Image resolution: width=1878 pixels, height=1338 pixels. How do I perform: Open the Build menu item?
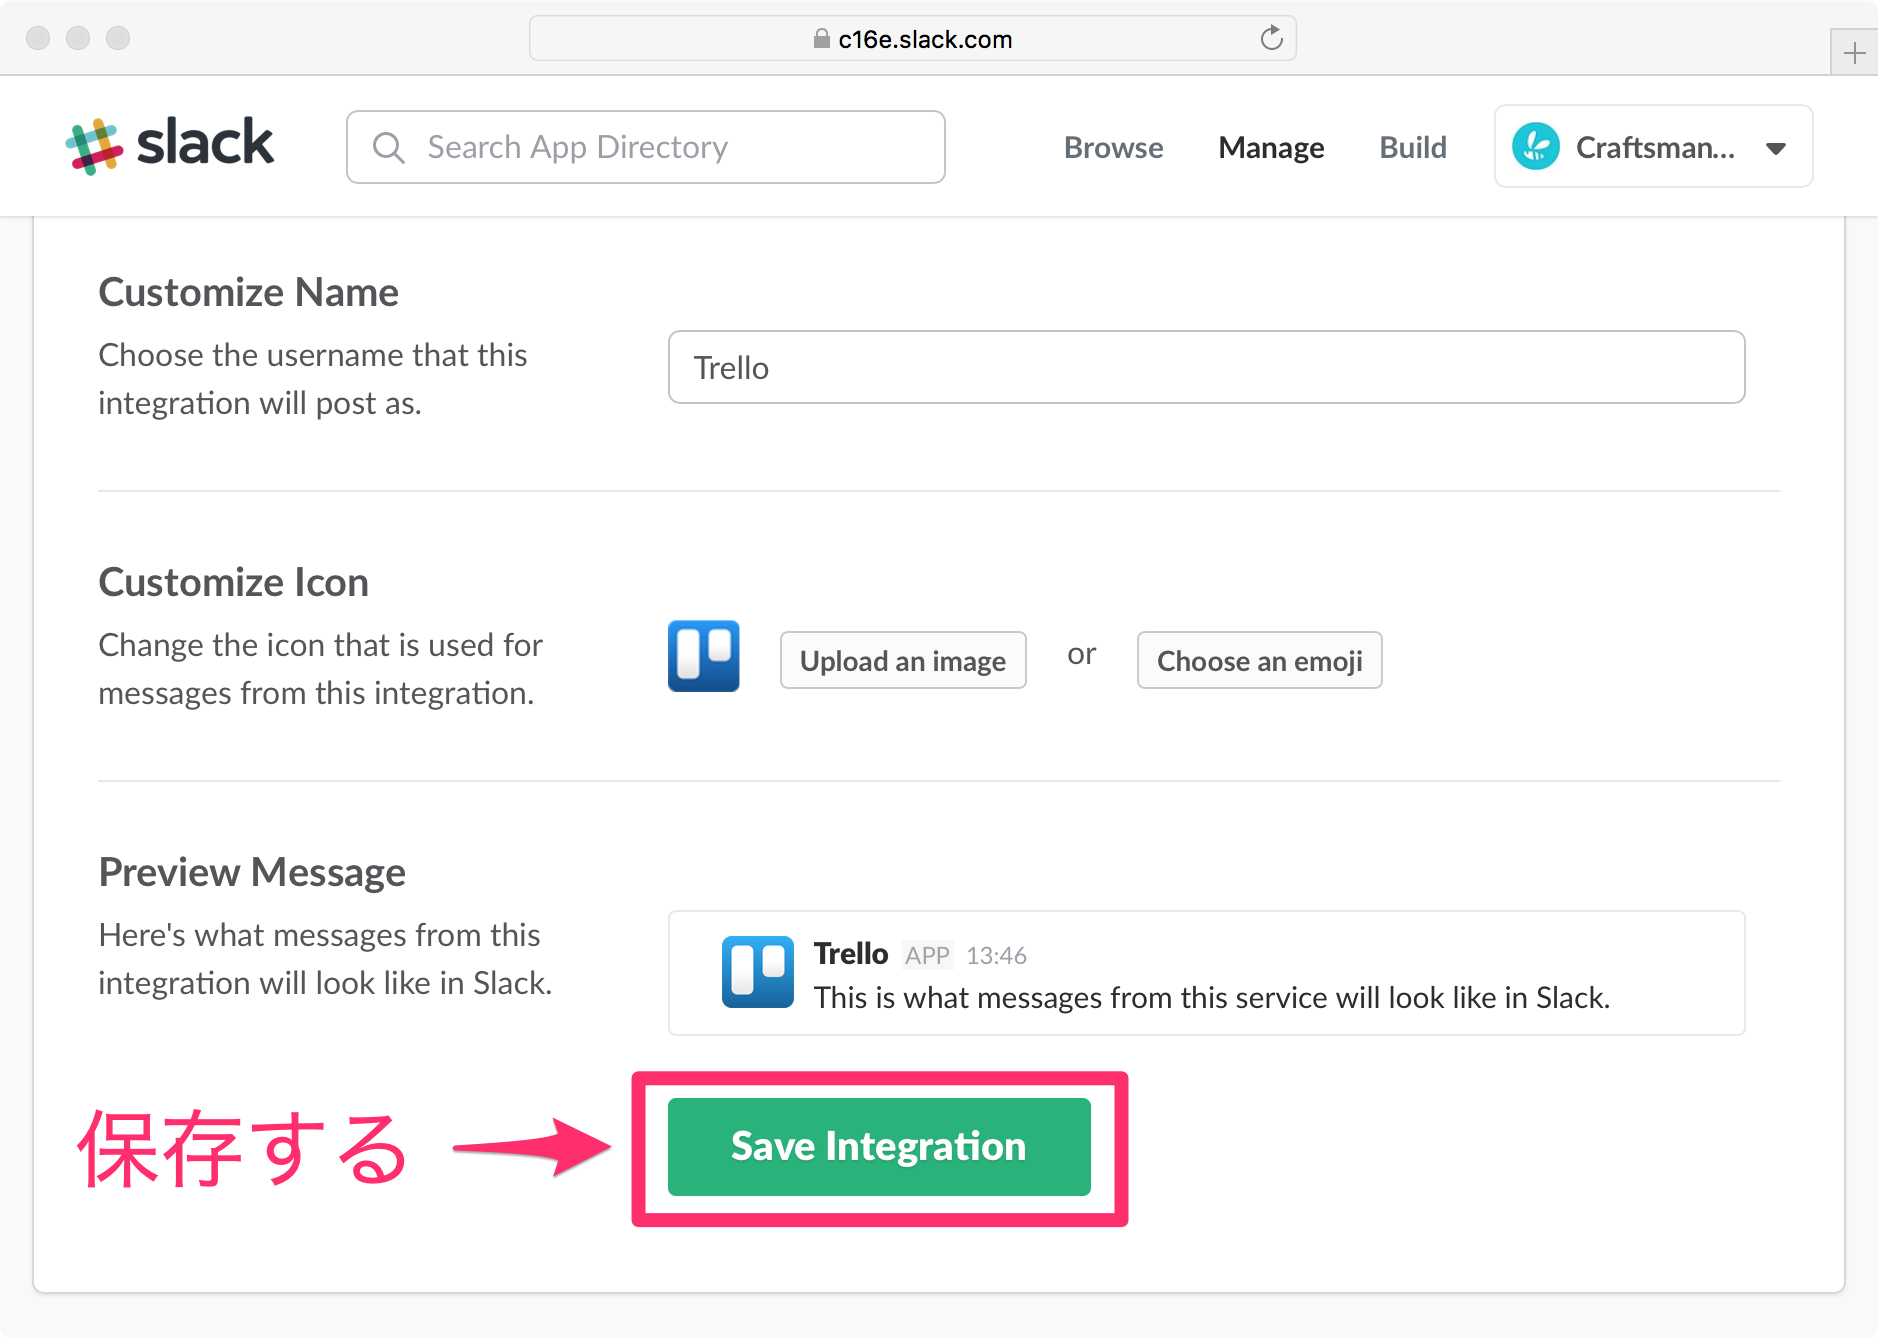pyautogui.click(x=1413, y=148)
